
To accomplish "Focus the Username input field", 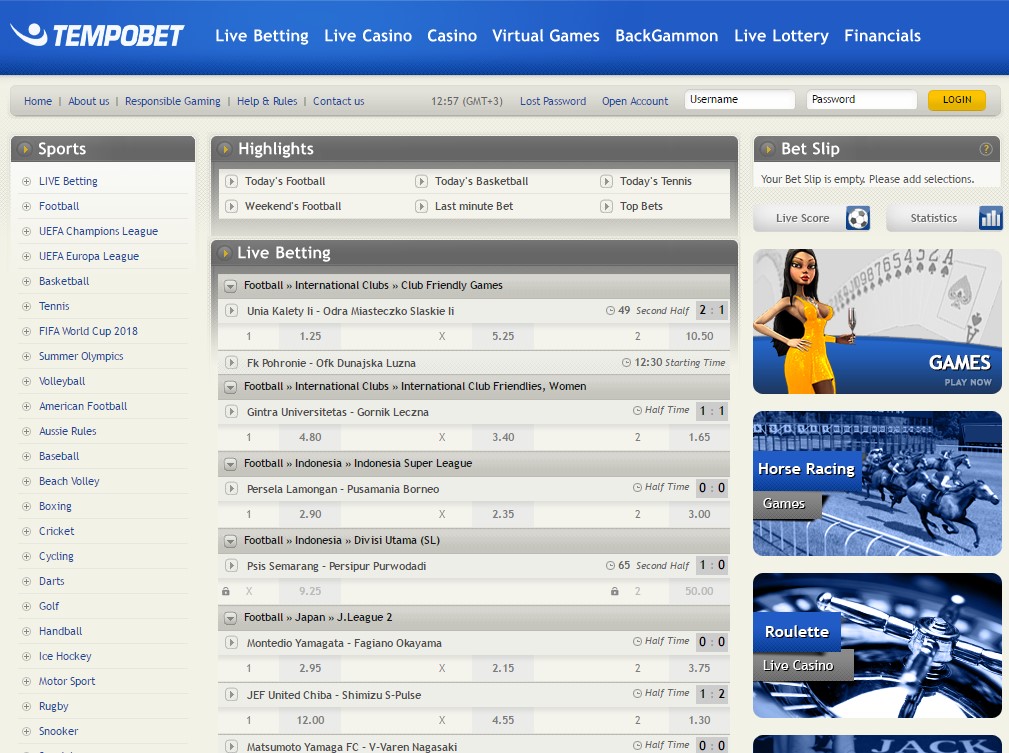I will [739, 100].
